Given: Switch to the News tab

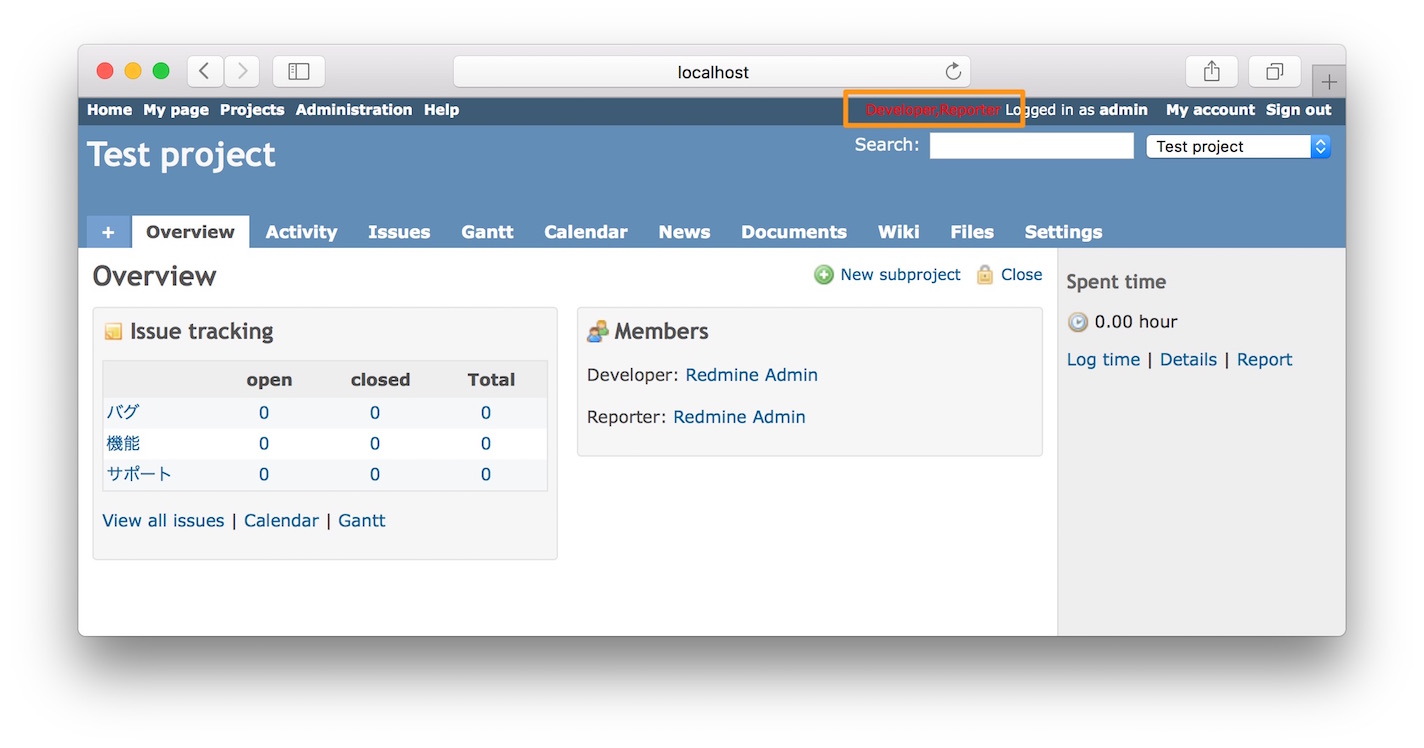Looking at the screenshot, I should coord(684,232).
